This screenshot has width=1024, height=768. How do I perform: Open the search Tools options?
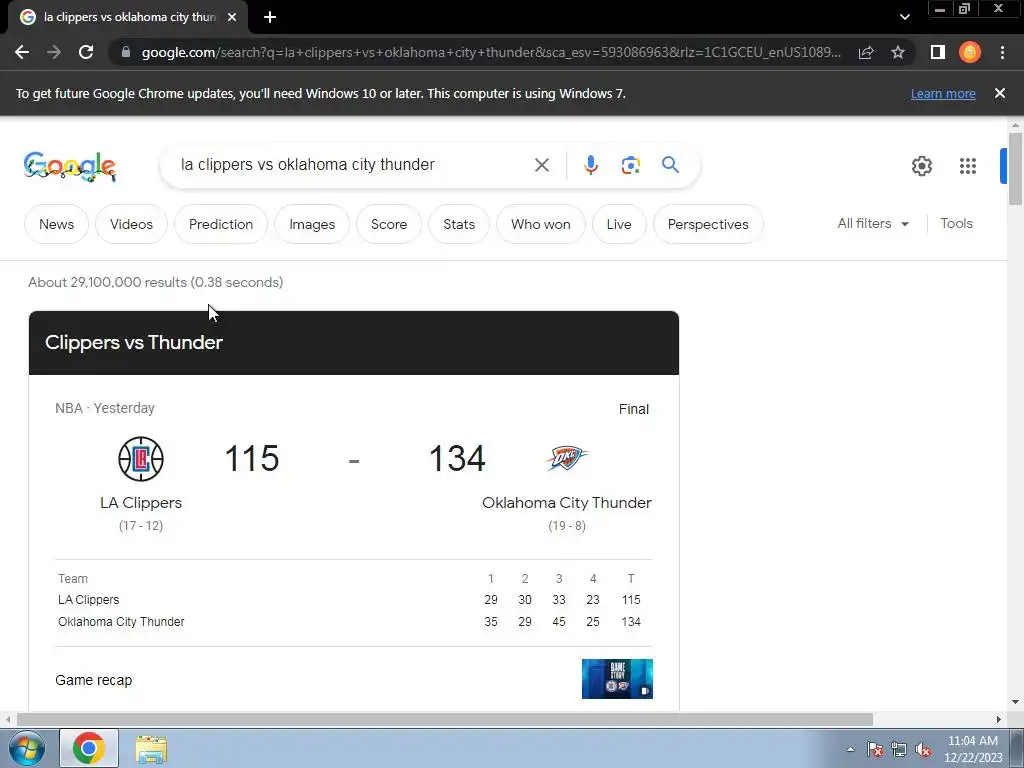(x=956, y=223)
